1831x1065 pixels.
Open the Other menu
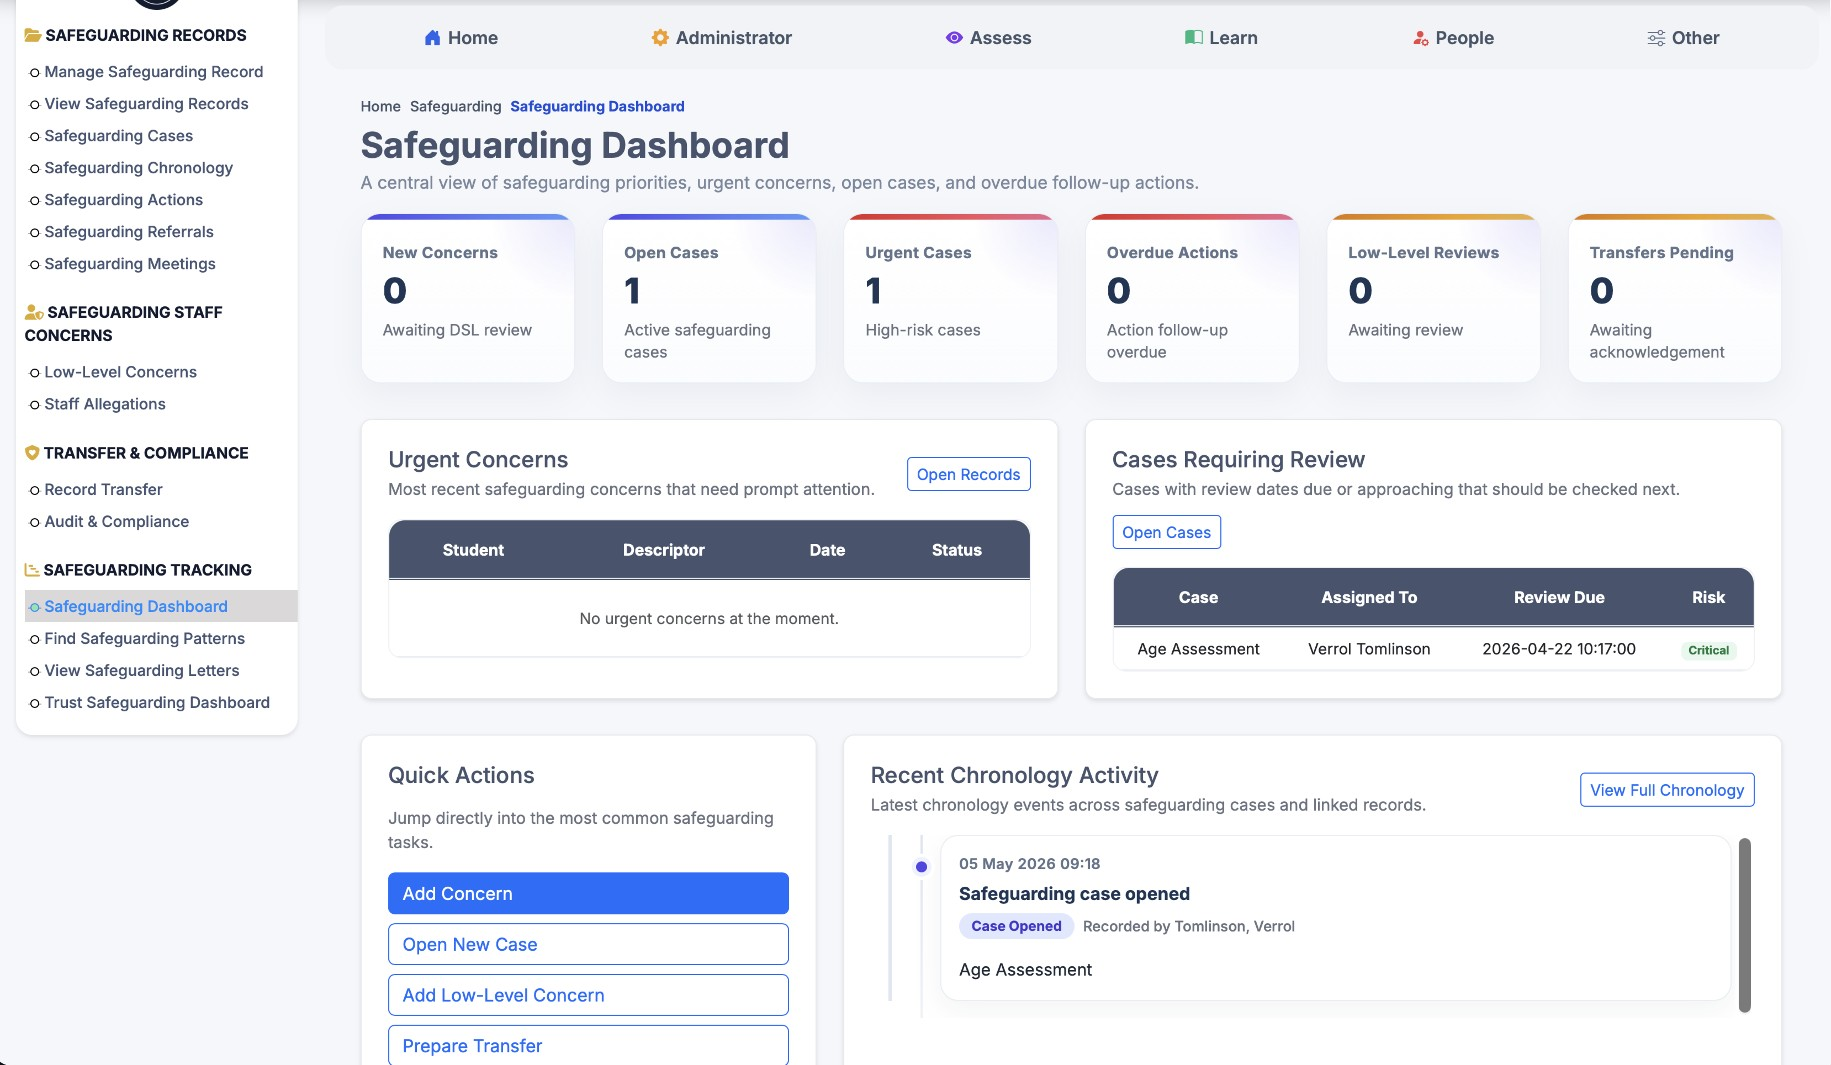(1683, 38)
